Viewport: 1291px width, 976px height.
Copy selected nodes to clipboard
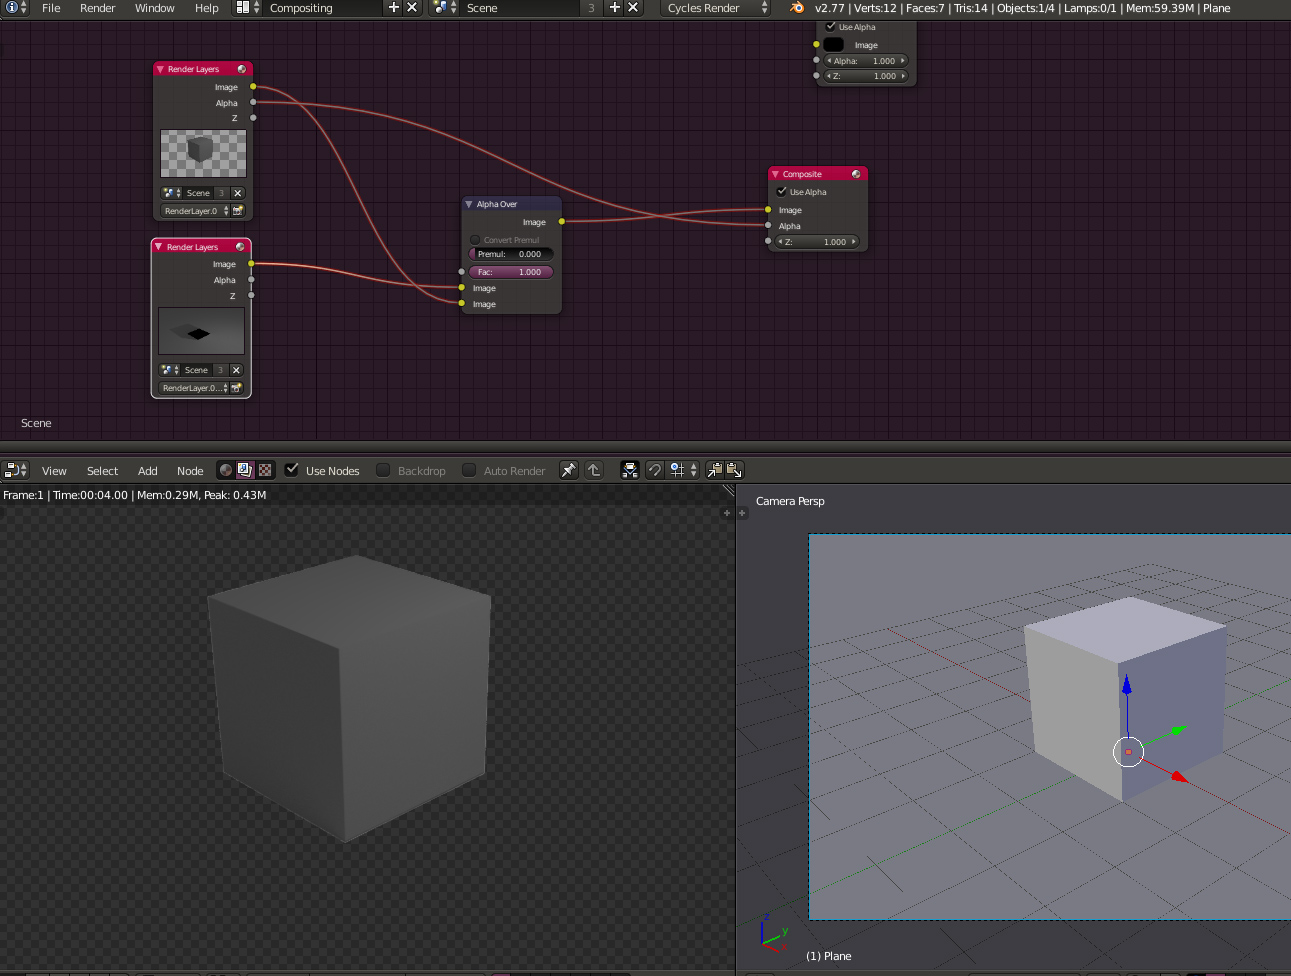[x=715, y=470]
